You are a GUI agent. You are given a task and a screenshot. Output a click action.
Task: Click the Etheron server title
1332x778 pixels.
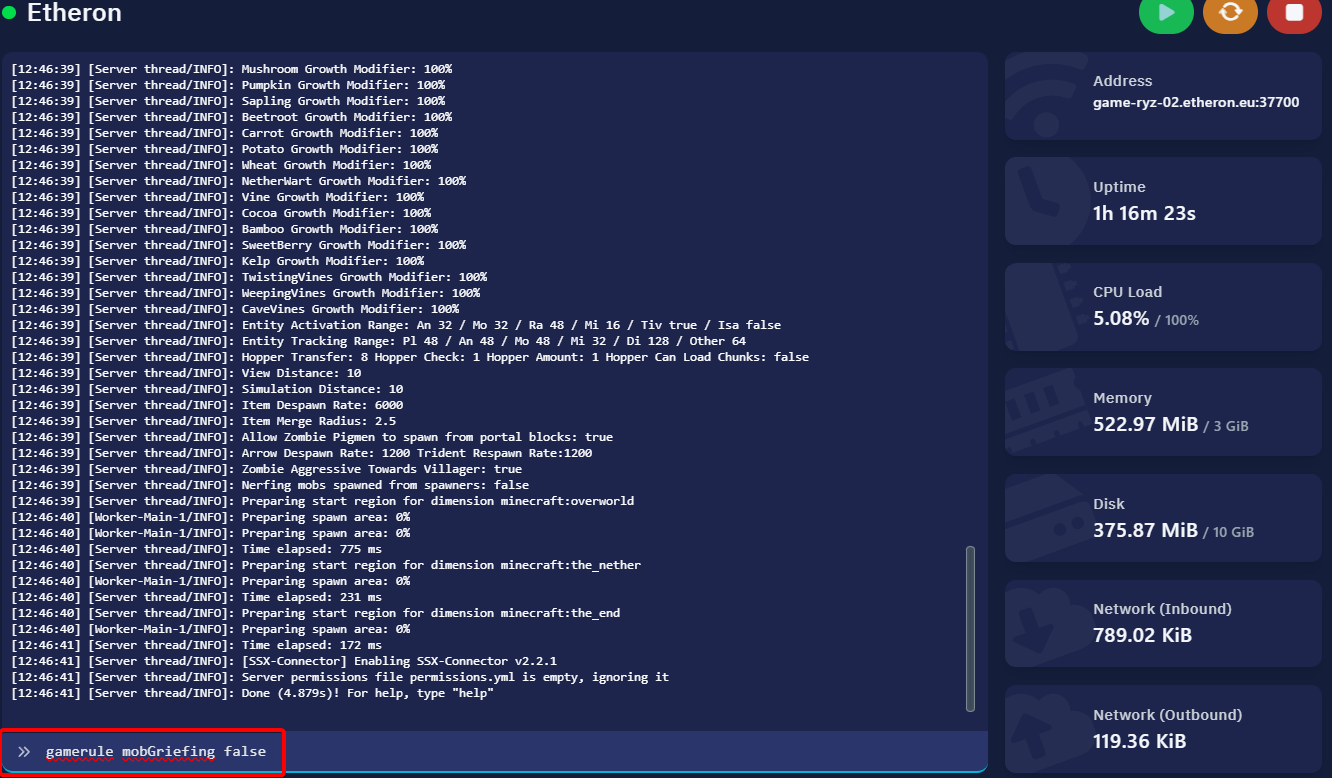74,13
